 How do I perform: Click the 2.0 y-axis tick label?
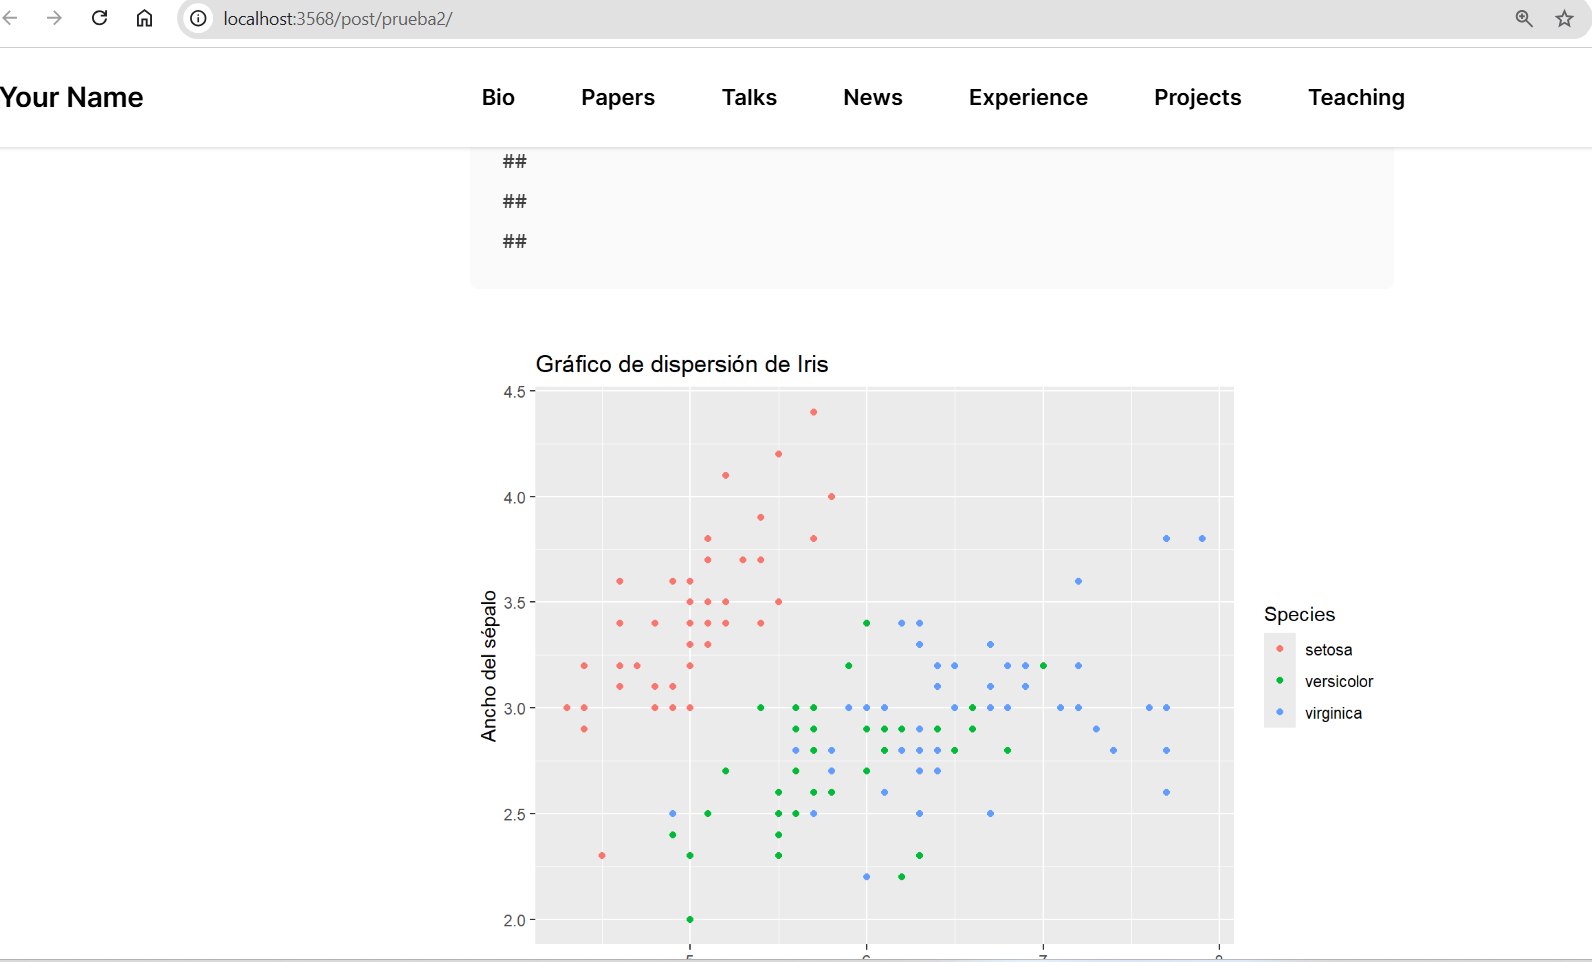(514, 920)
